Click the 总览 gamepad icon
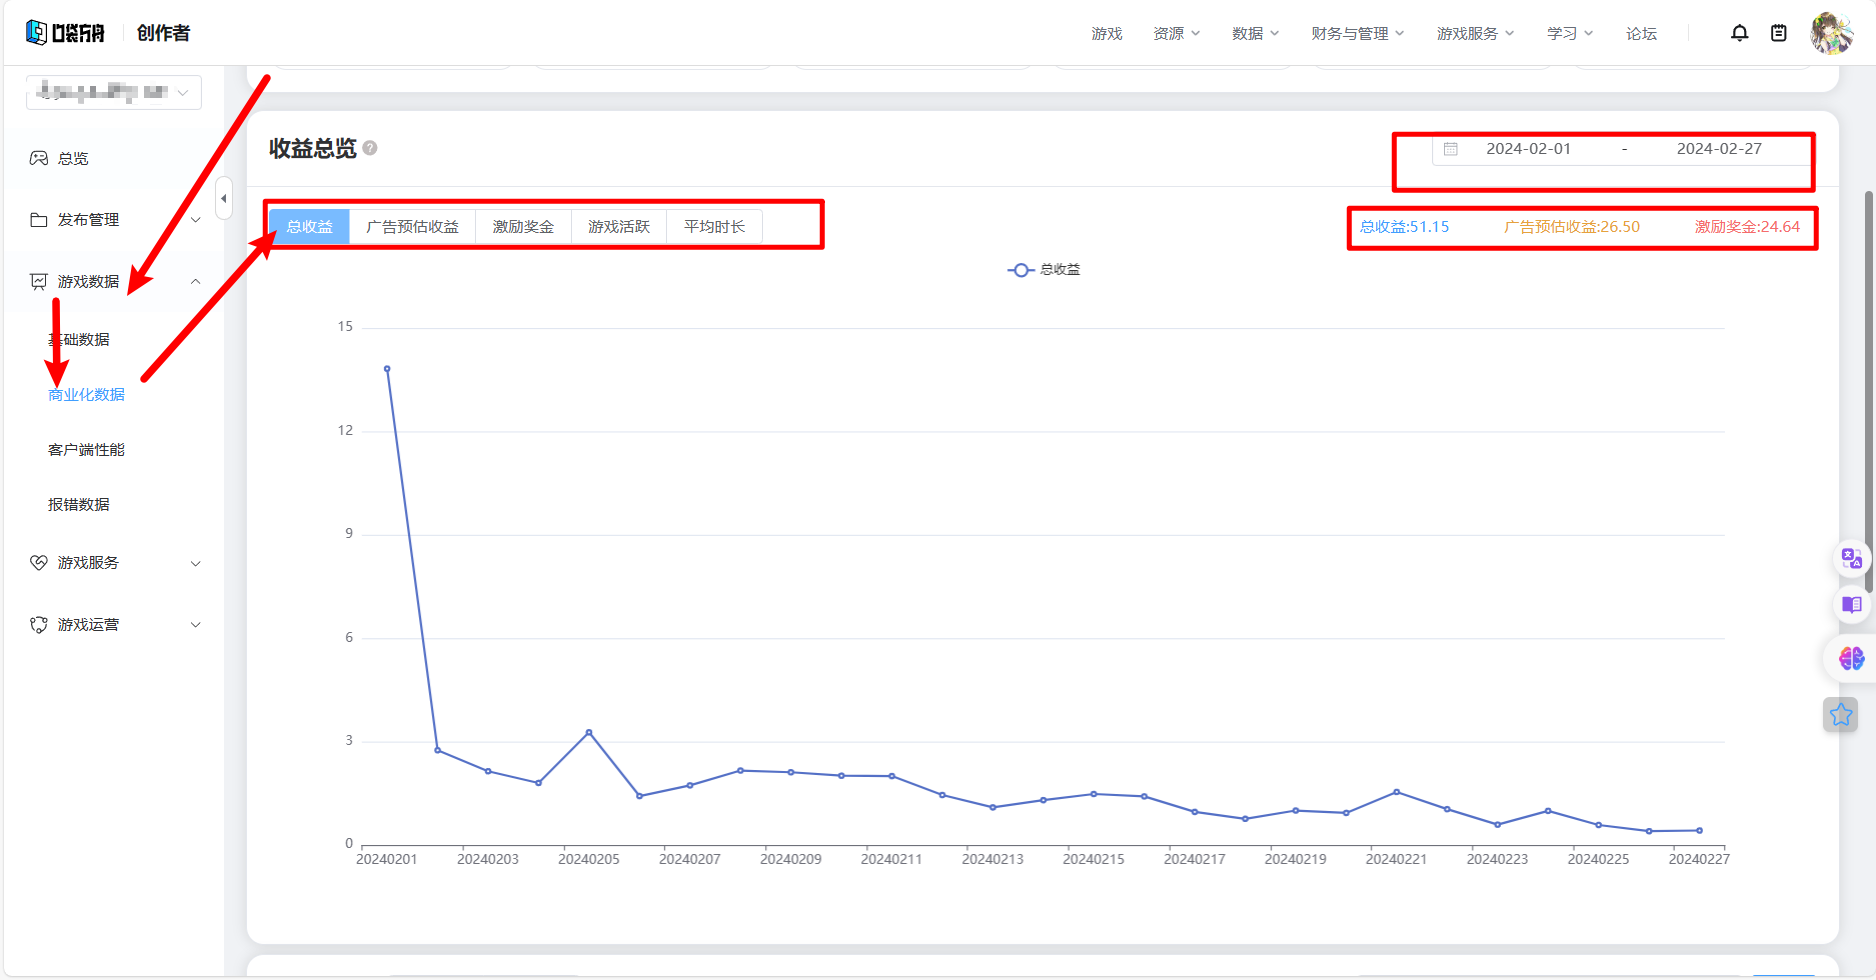The width and height of the screenshot is (1876, 980). pyautogui.click(x=39, y=158)
